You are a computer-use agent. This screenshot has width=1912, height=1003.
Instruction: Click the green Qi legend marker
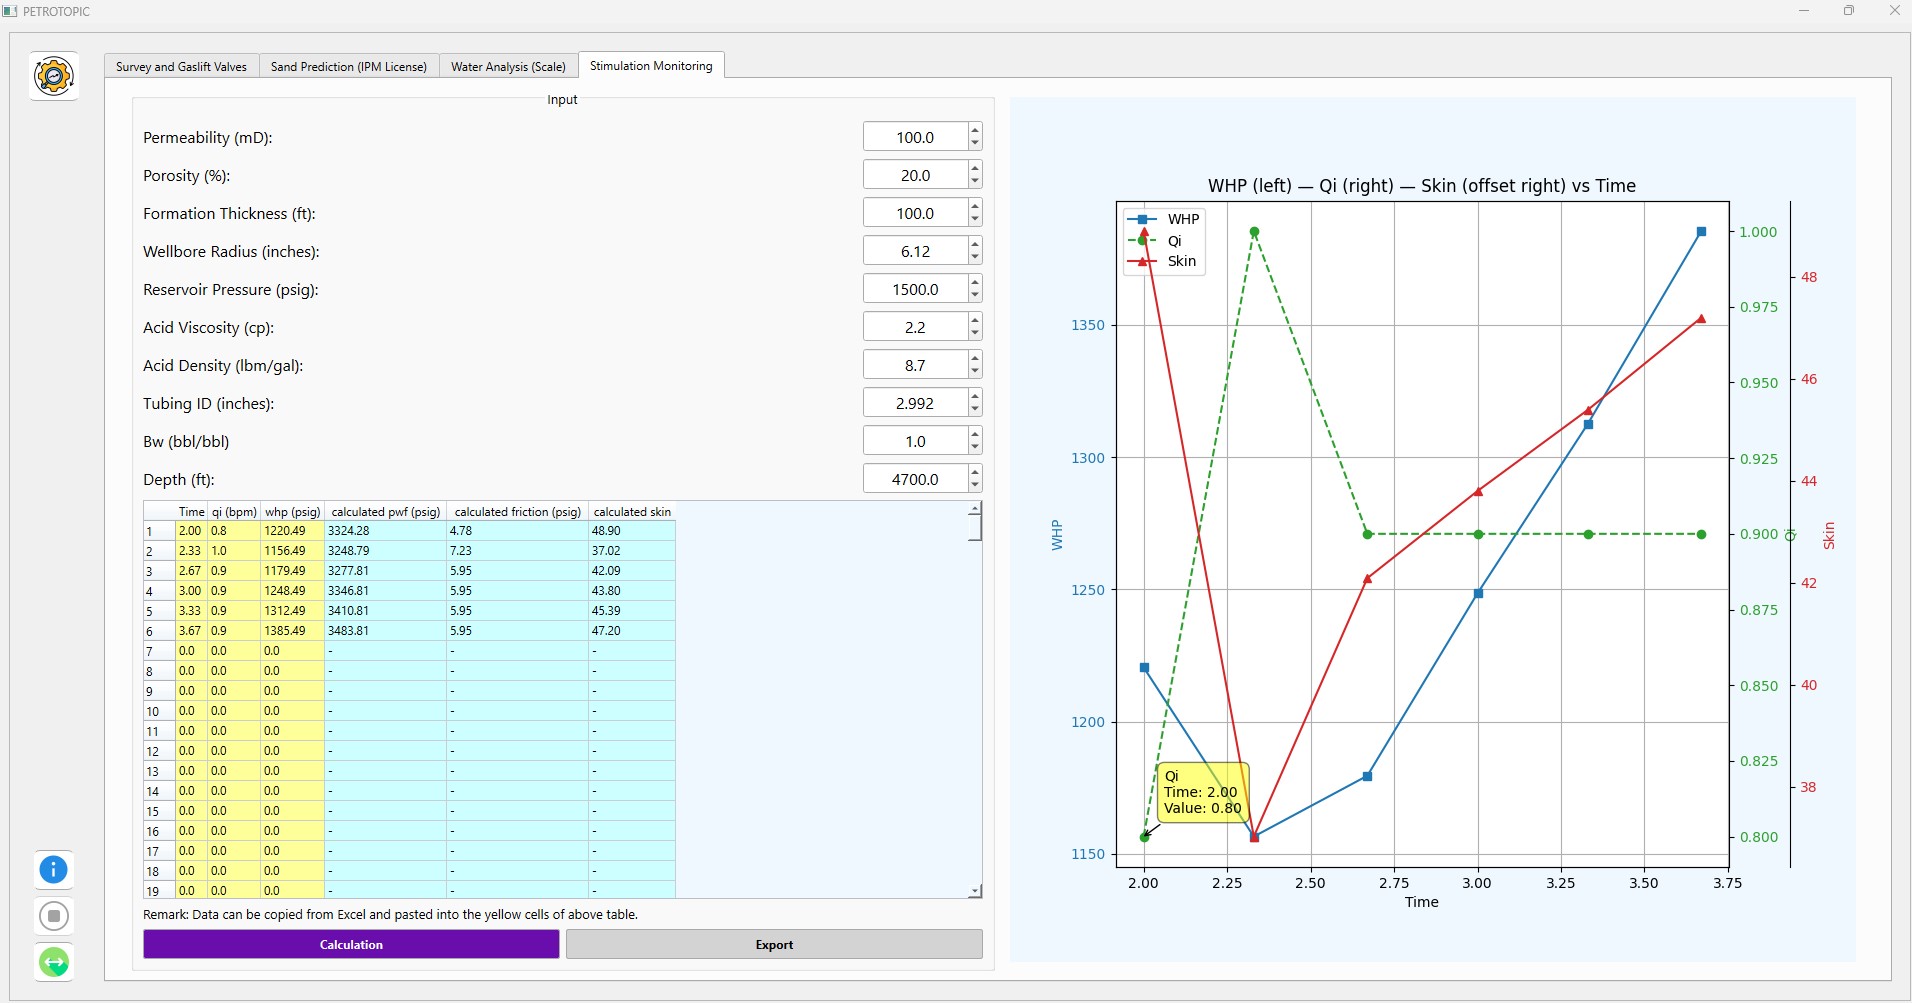1141,240
